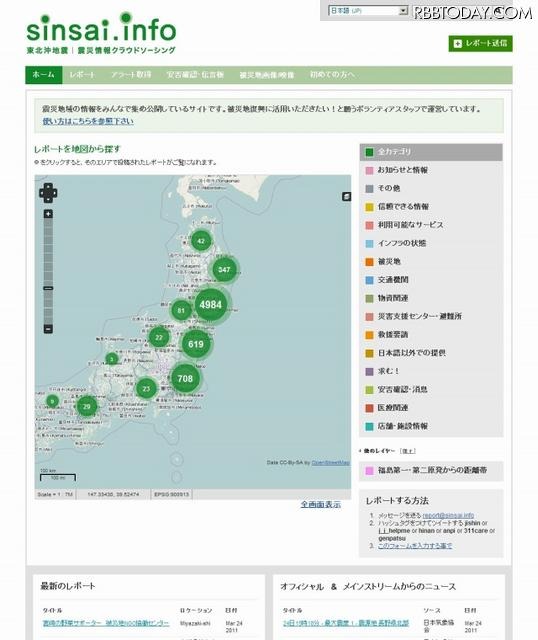Click the map zoom level slider handle

(x=48, y=288)
